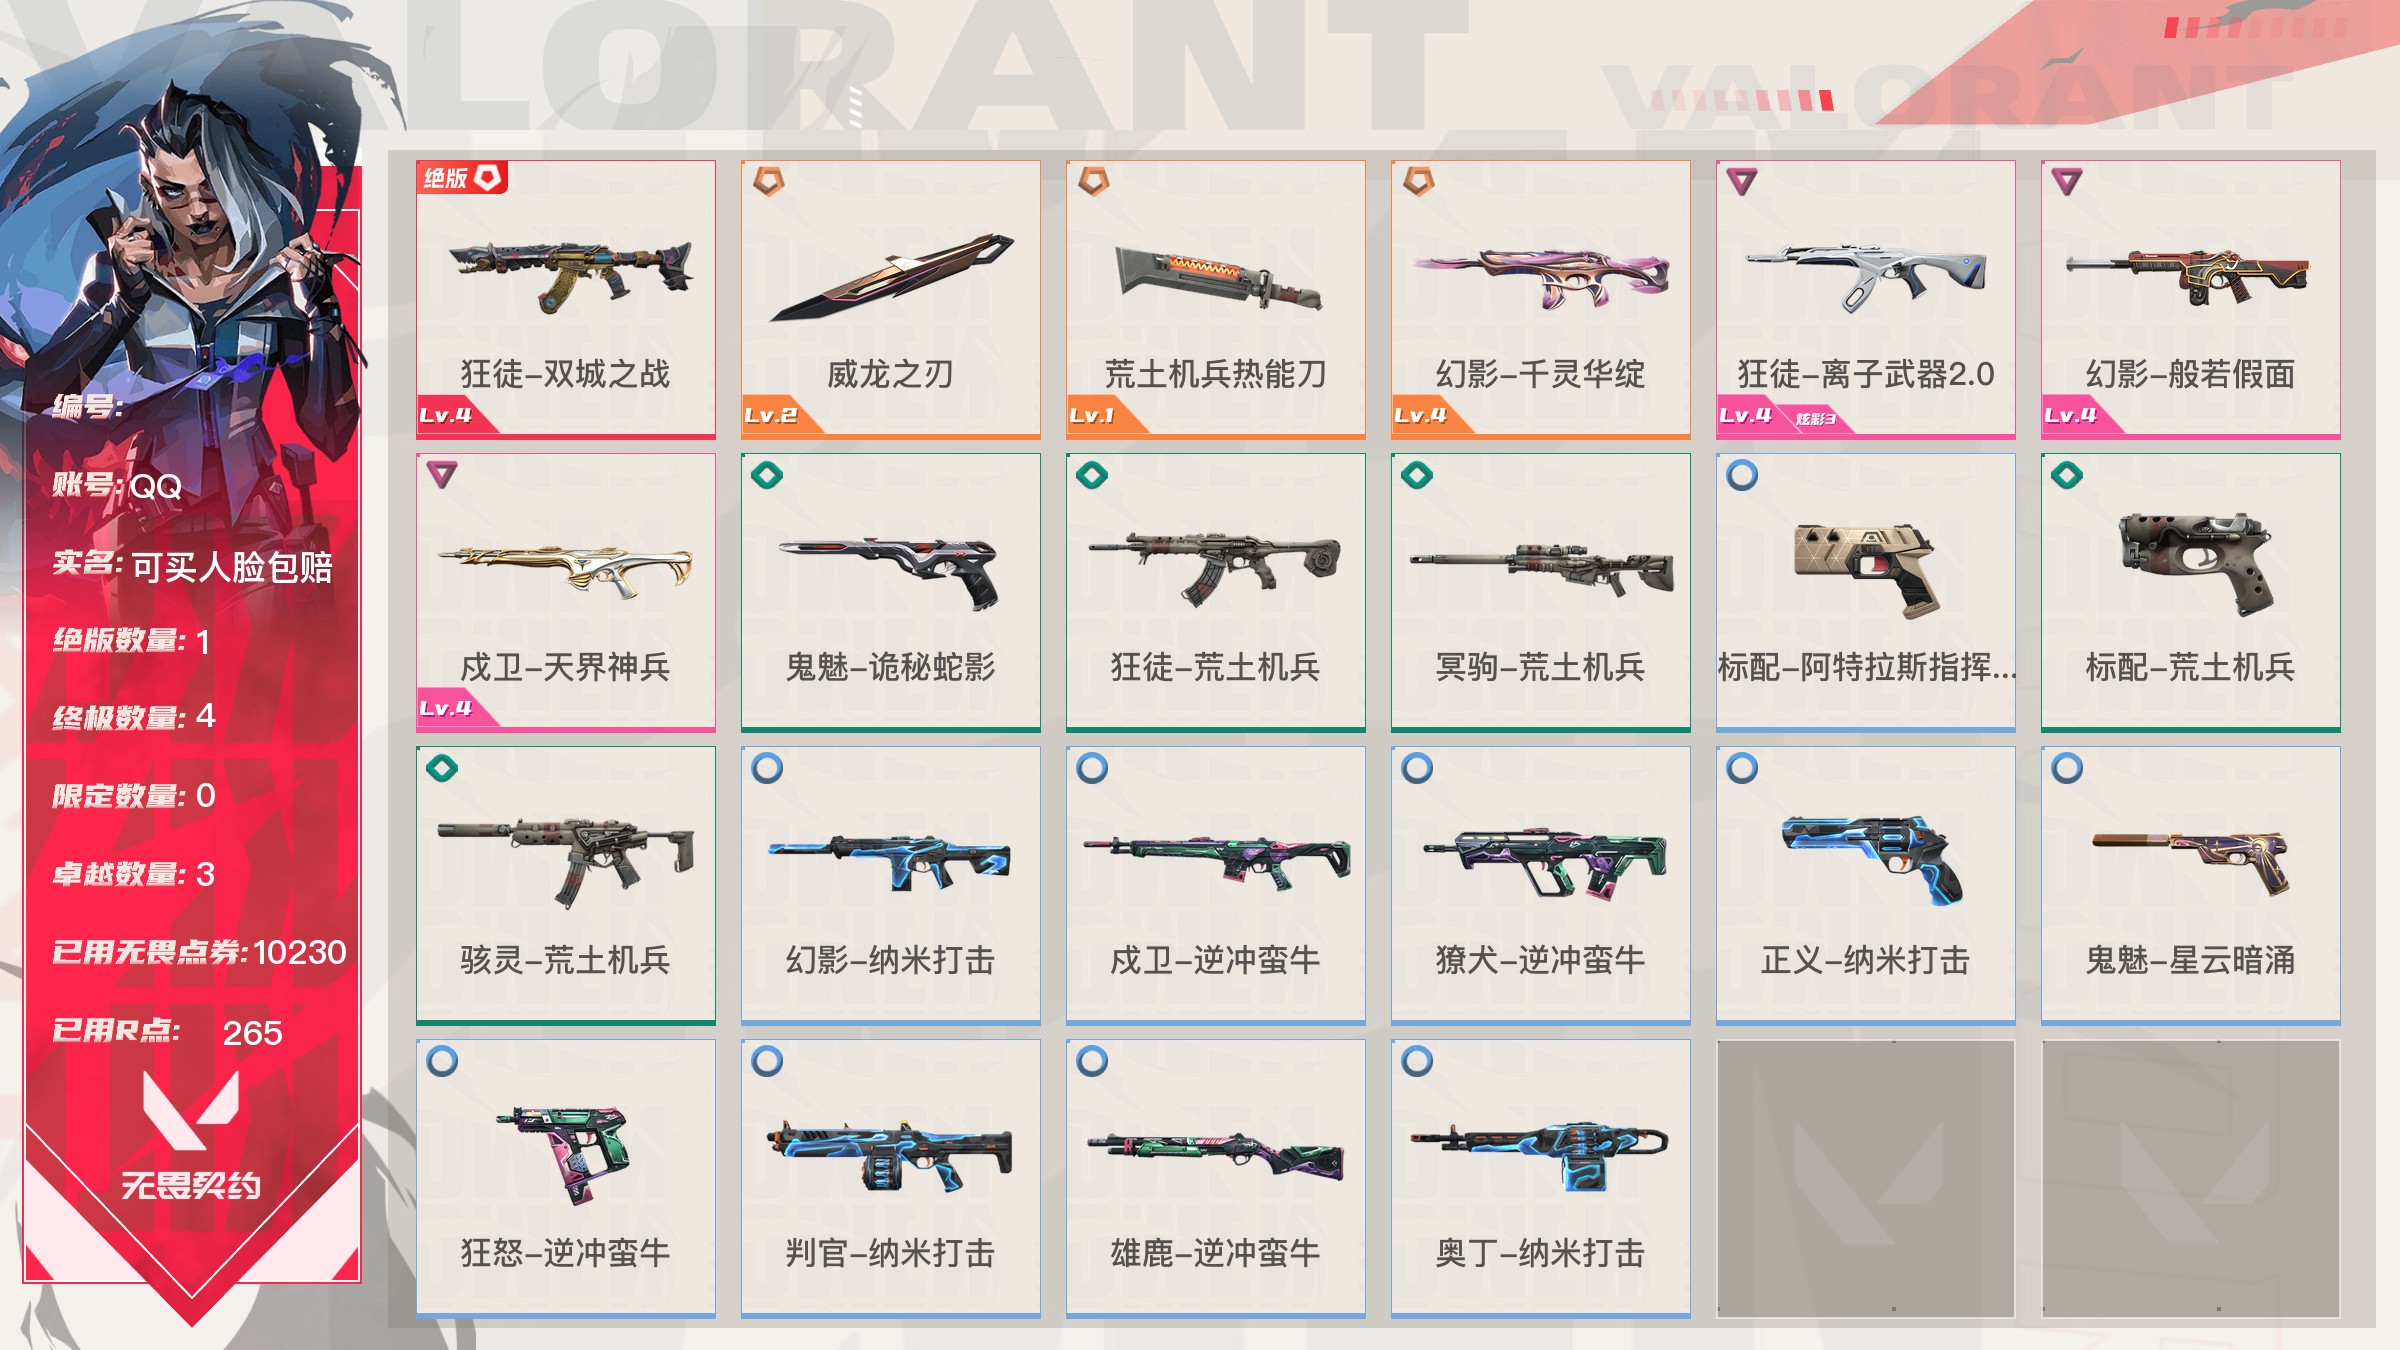Click the first empty gray slot
Screen dimensions: 2400x1350
1866,1178
